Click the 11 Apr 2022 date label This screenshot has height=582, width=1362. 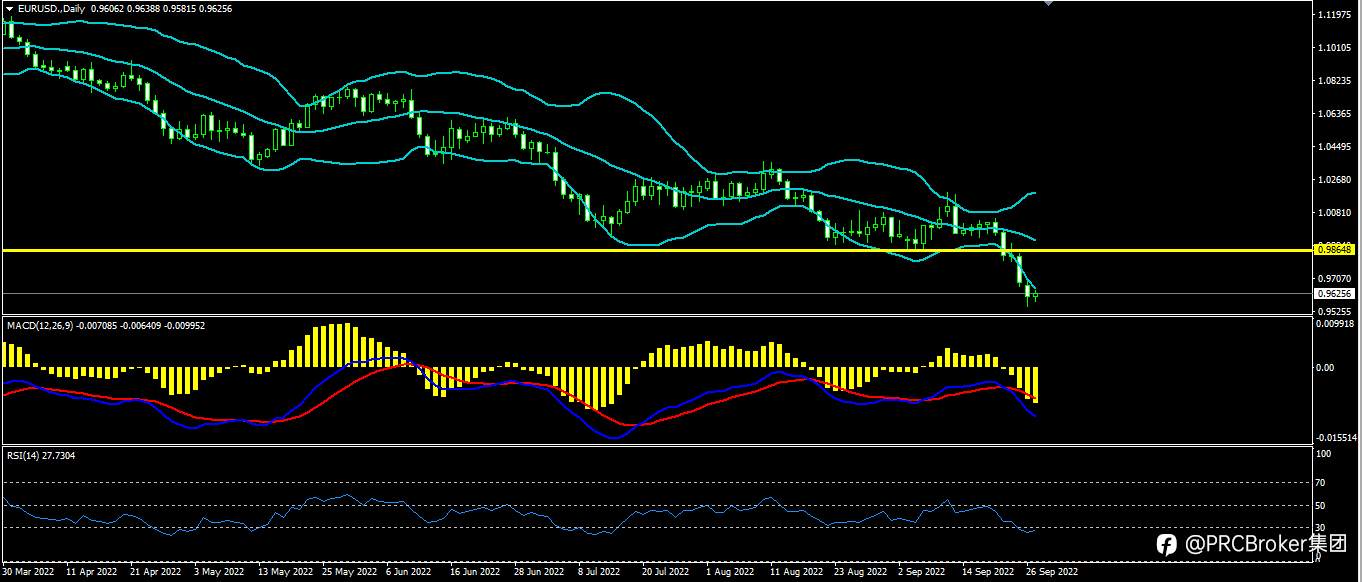point(91,573)
